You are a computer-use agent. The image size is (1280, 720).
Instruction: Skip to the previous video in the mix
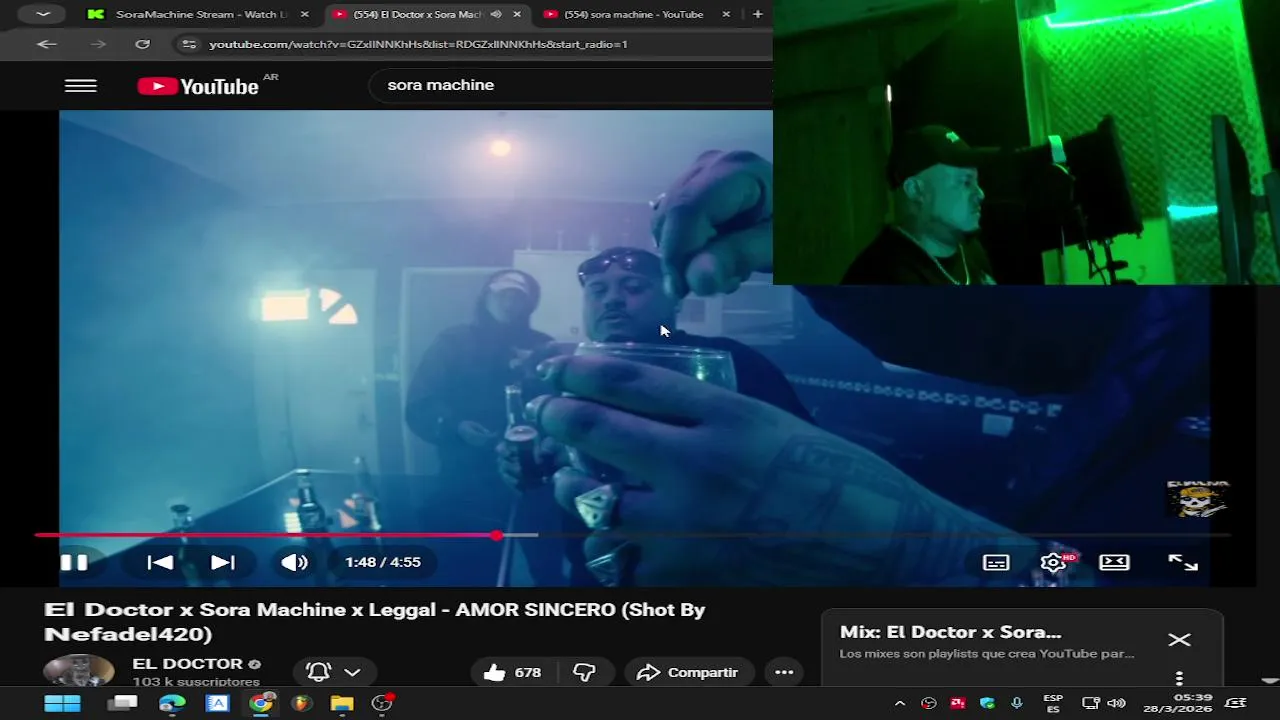coord(160,562)
